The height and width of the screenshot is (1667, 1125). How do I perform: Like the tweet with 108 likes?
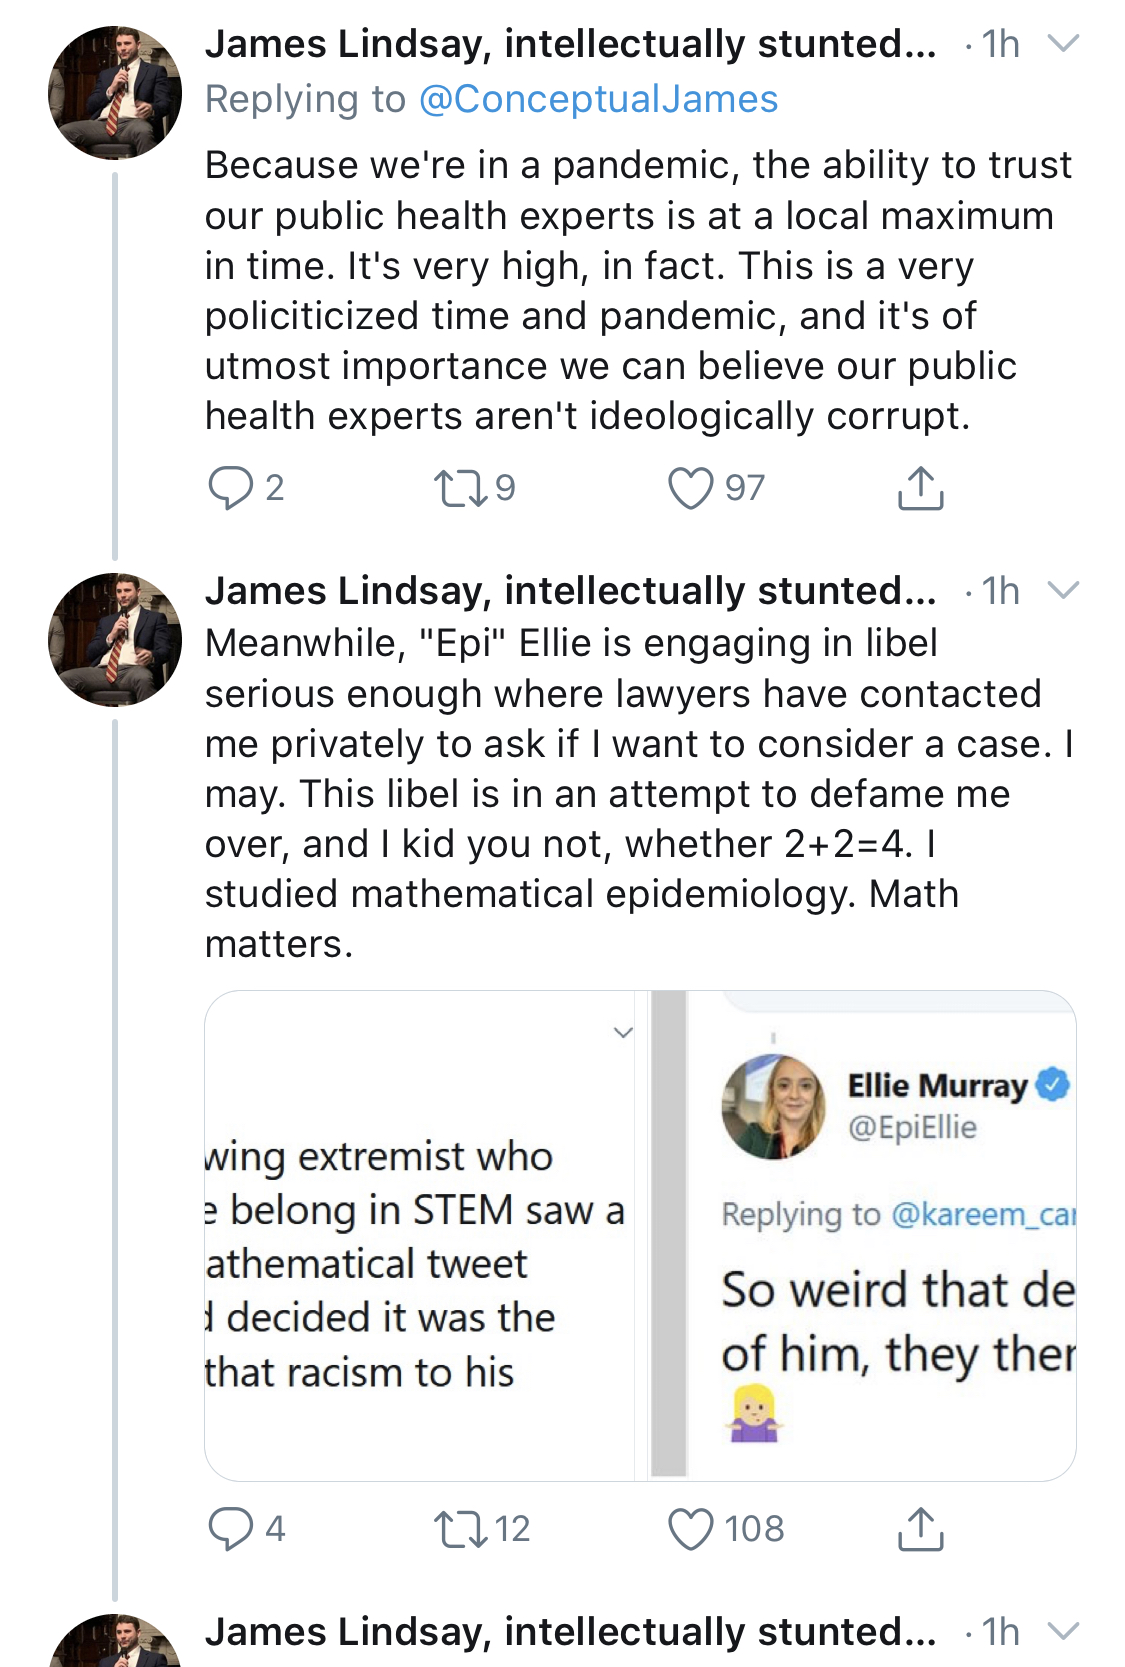pos(690,1529)
